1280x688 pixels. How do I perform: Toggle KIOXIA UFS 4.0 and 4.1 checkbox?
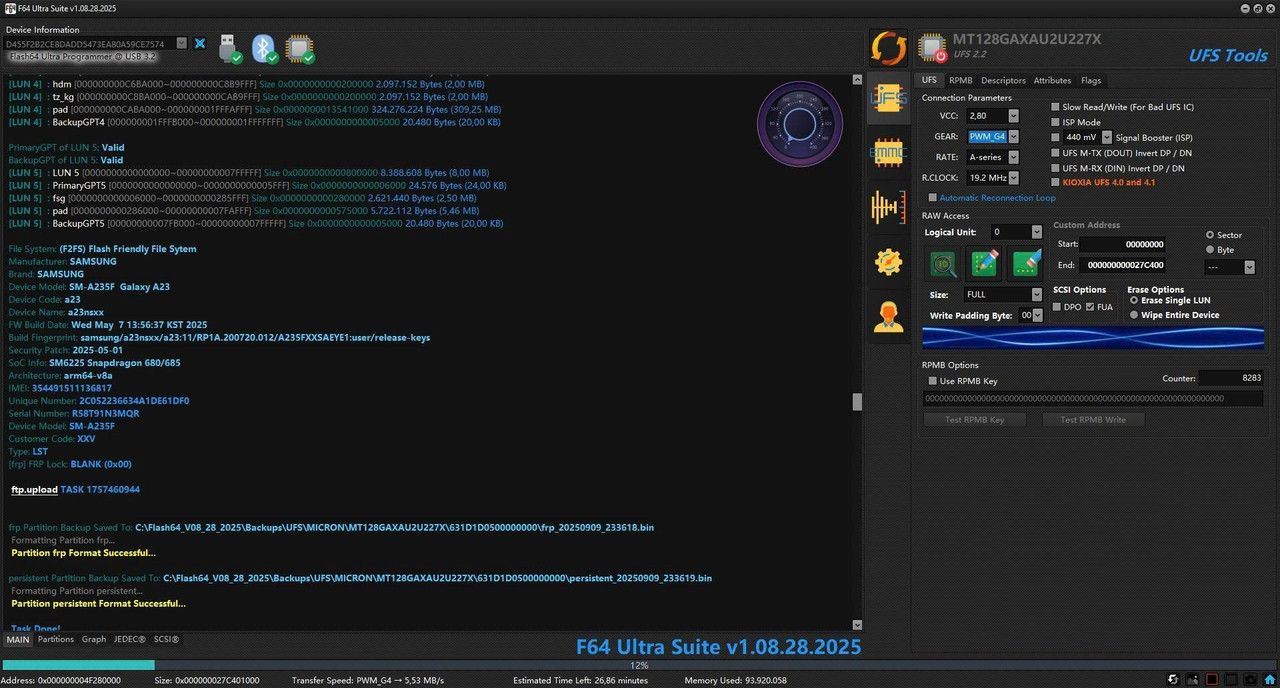pos(1055,183)
